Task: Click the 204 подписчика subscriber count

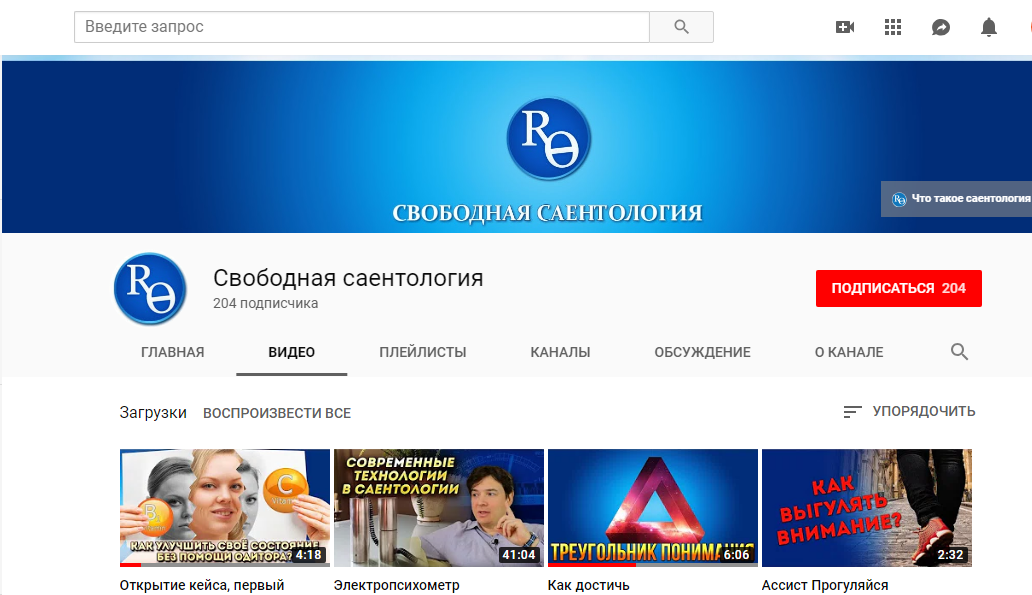Action: click(265, 303)
